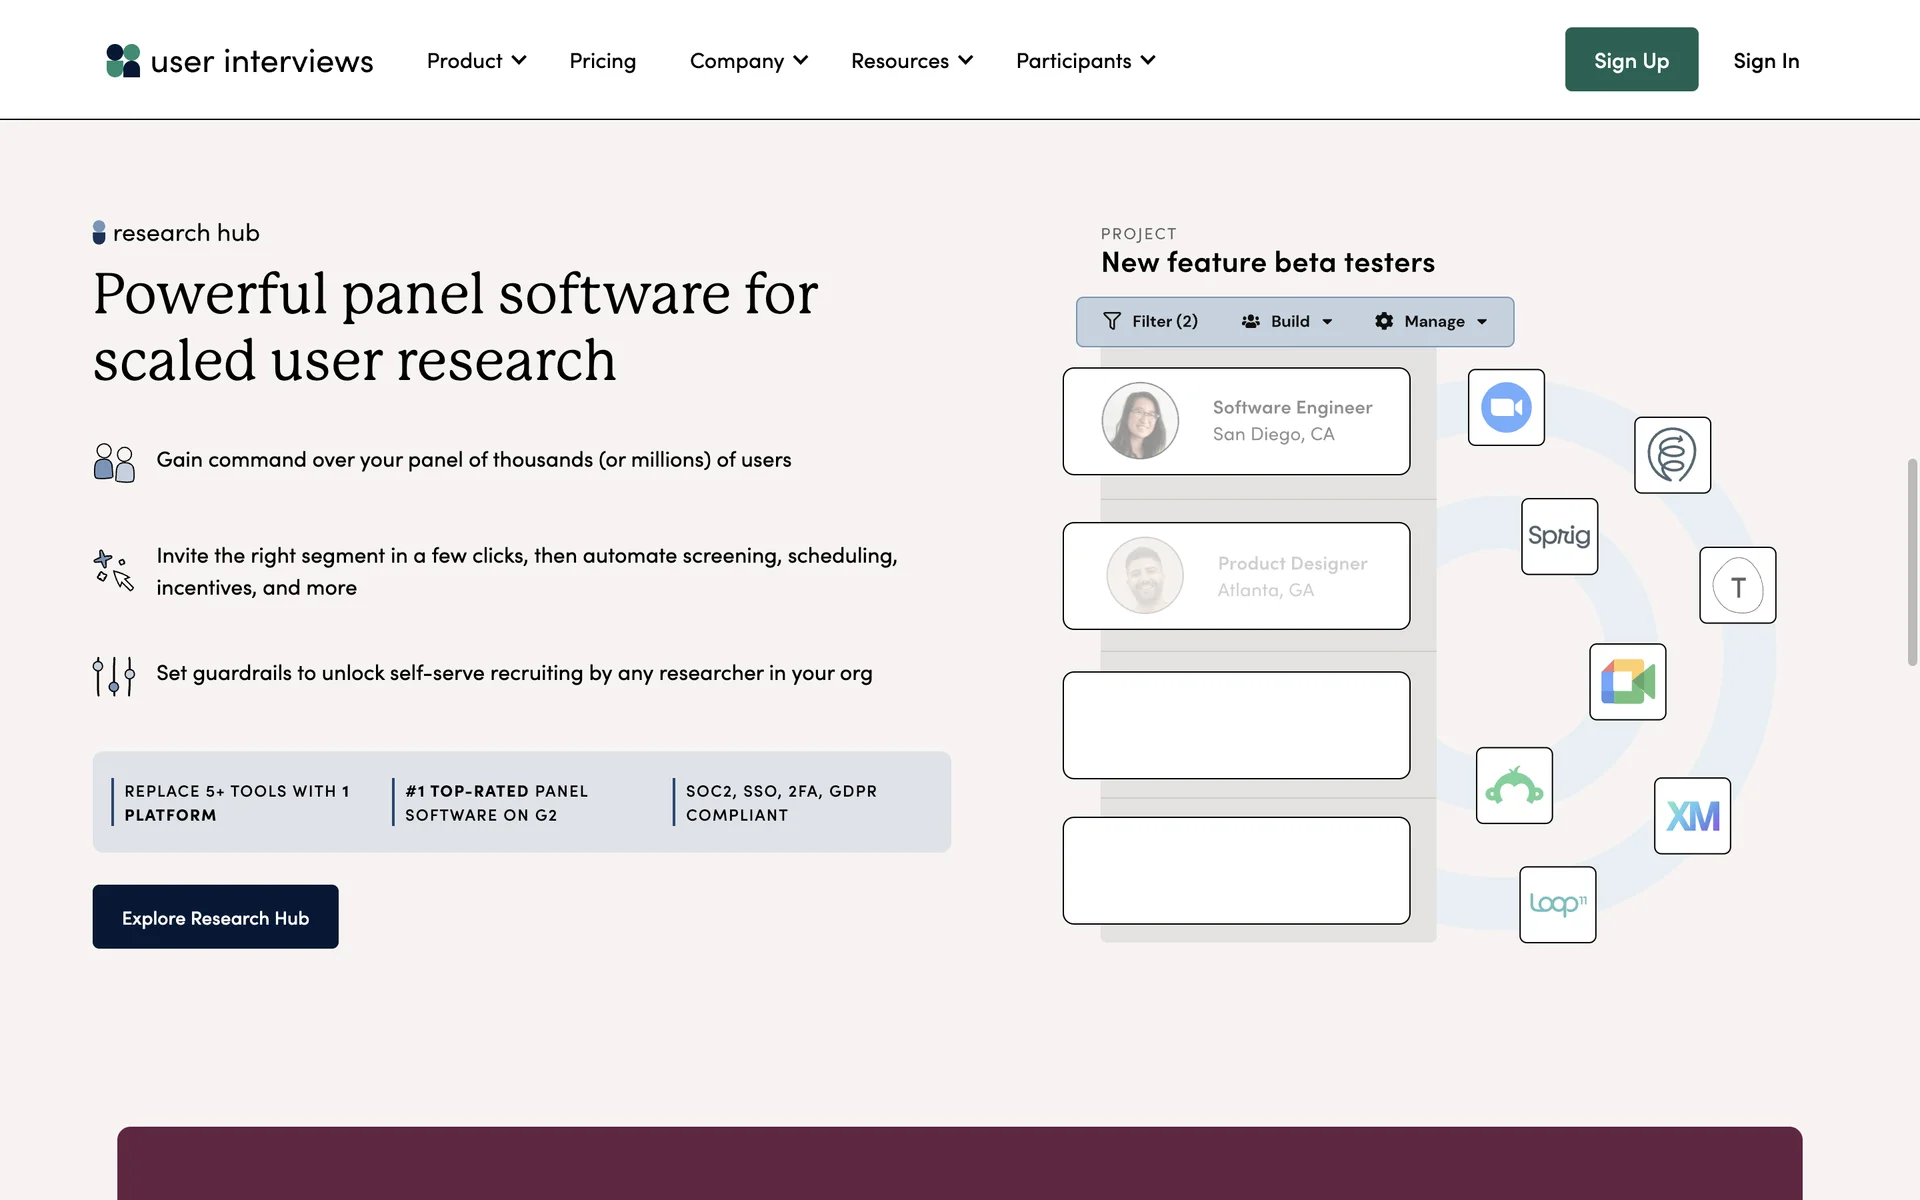Click the Filter (2) toolbar option
The width and height of the screenshot is (1920, 1200).
point(1150,321)
